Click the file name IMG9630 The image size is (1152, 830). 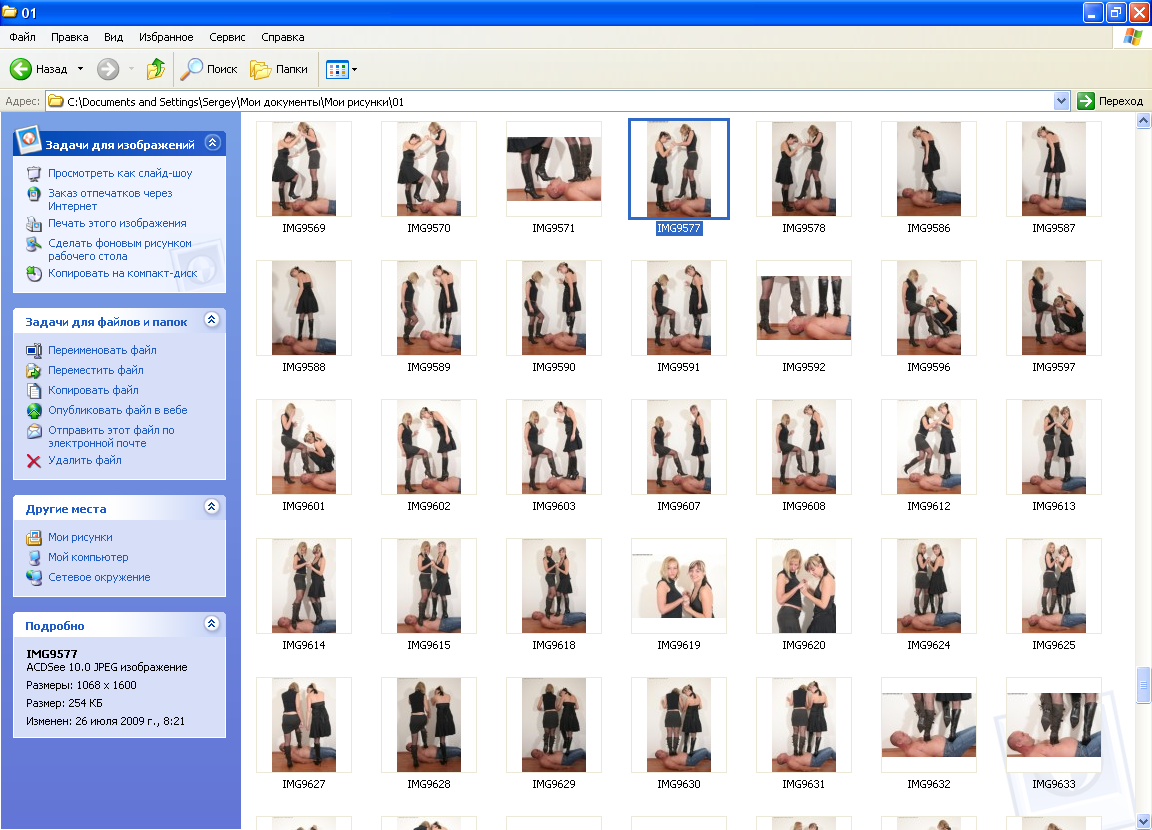click(679, 784)
